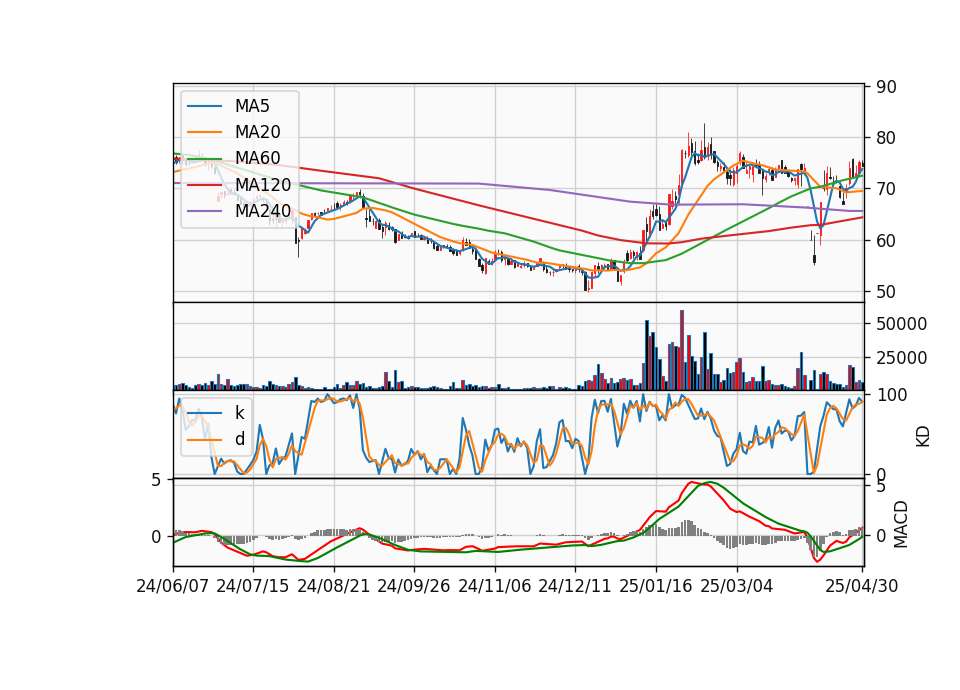Click the MA120 legend label

point(263,184)
